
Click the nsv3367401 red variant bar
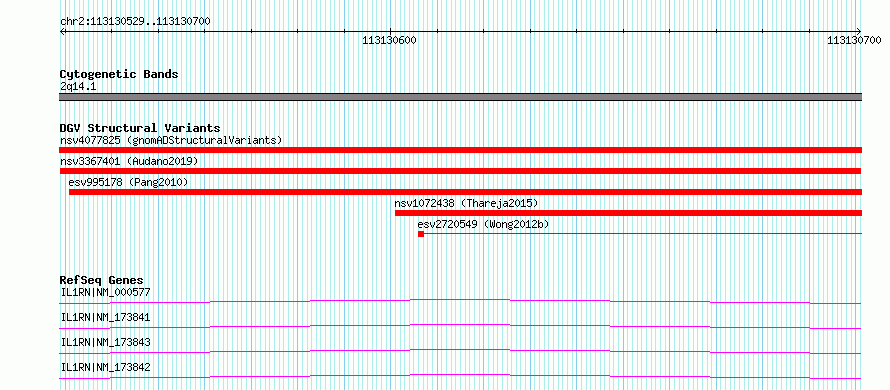[460, 171]
